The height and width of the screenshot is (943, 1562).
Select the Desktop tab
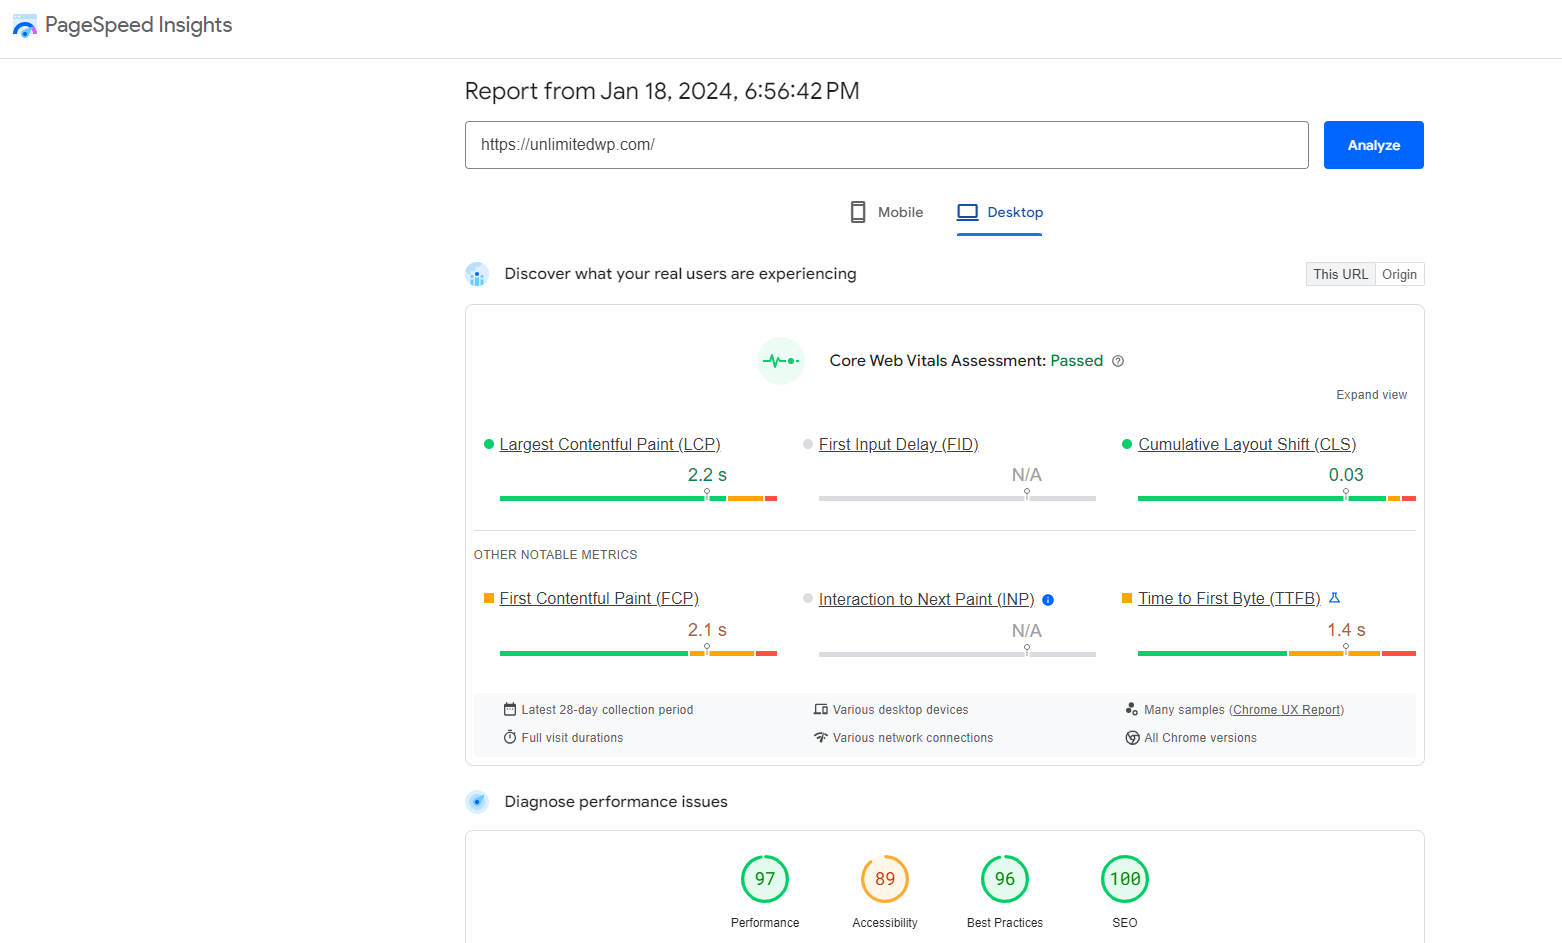coord(1000,212)
